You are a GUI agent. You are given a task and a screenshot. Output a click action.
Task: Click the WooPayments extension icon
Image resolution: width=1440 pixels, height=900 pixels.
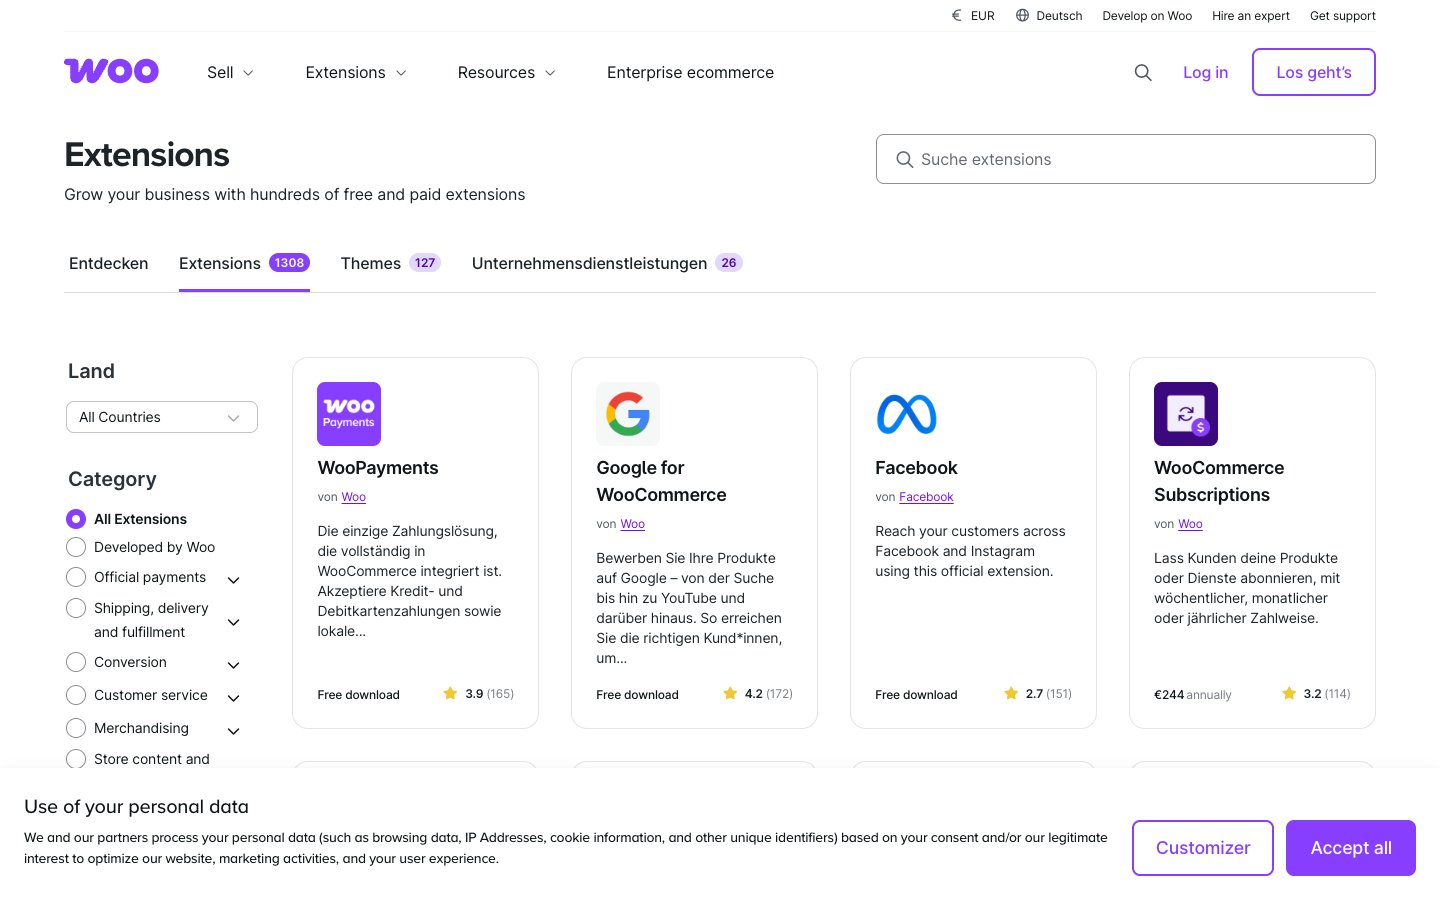pyautogui.click(x=349, y=414)
